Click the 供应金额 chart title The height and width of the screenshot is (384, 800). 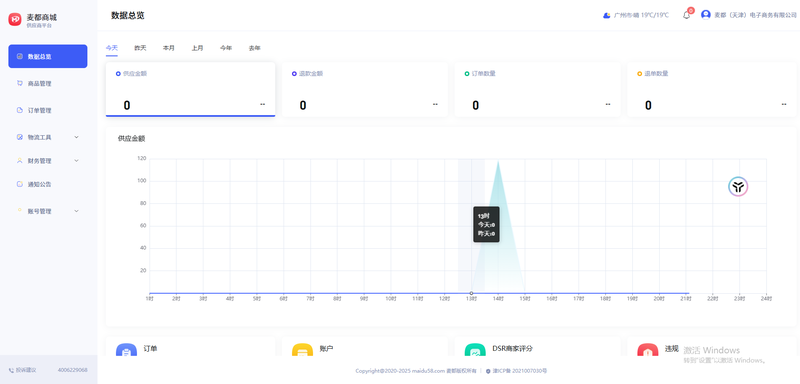pyautogui.click(x=131, y=138)
